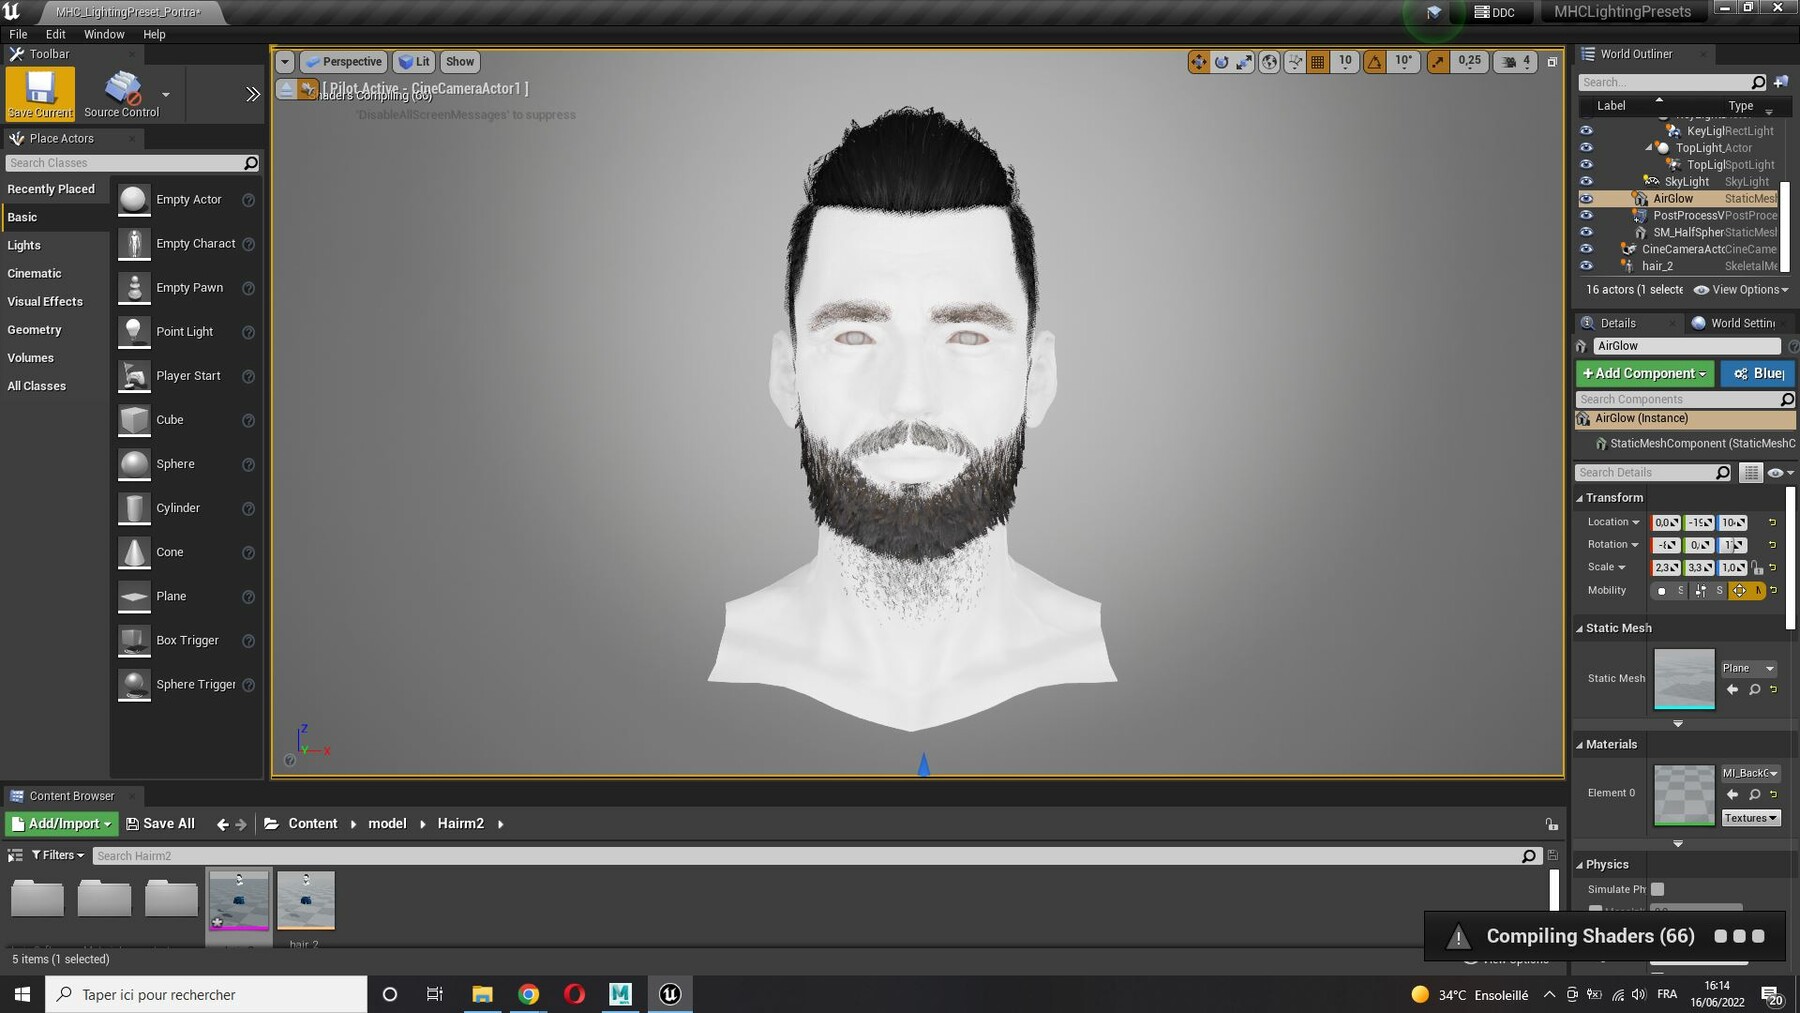Toggle rotation snapping angle icon
The image size is (1800, 1013).
coord(1375,62)
